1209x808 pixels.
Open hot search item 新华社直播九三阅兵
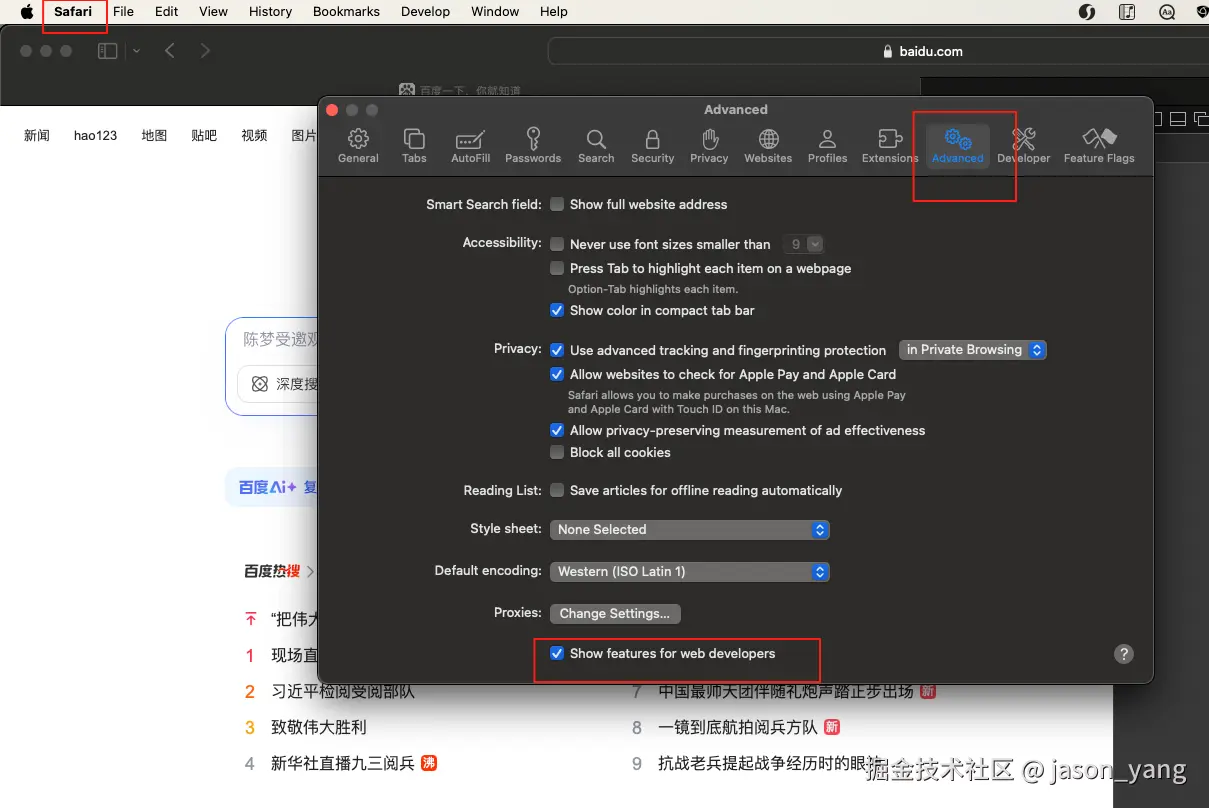pyautogui.click(x=342, y=763)
